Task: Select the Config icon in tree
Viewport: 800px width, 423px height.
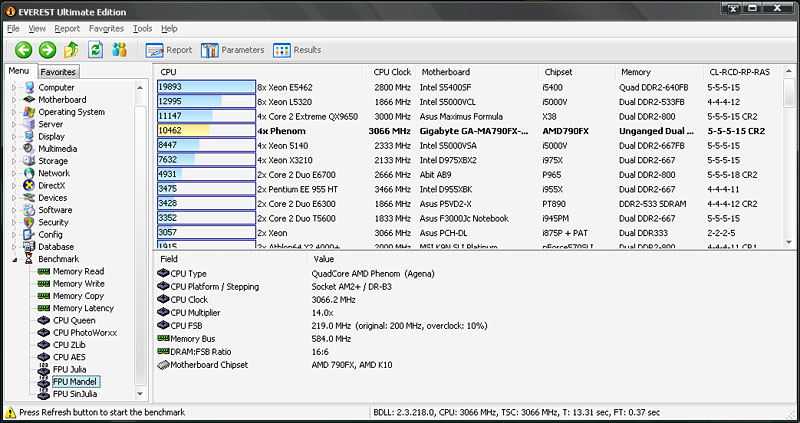Action: [x=30, y=234]
